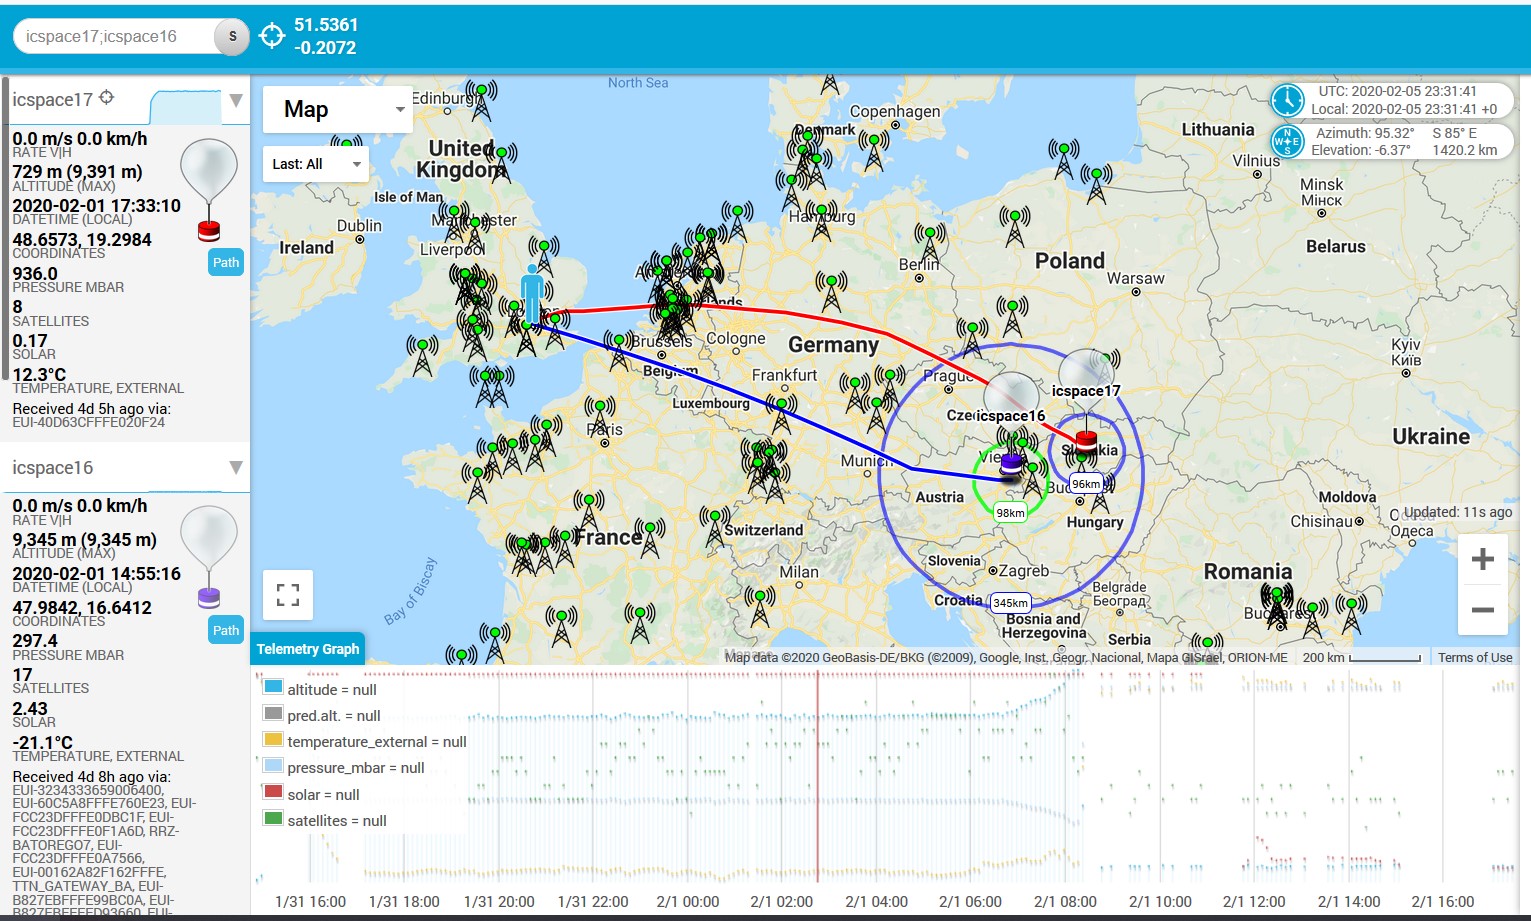Zoom in on the map
This screenshot has height=921, width=1531.
point(1483,559)
